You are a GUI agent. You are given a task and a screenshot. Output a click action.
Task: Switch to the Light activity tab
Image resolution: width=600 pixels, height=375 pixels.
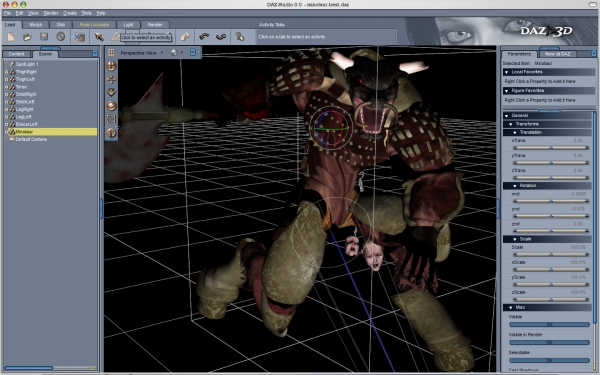coord(129,24)
